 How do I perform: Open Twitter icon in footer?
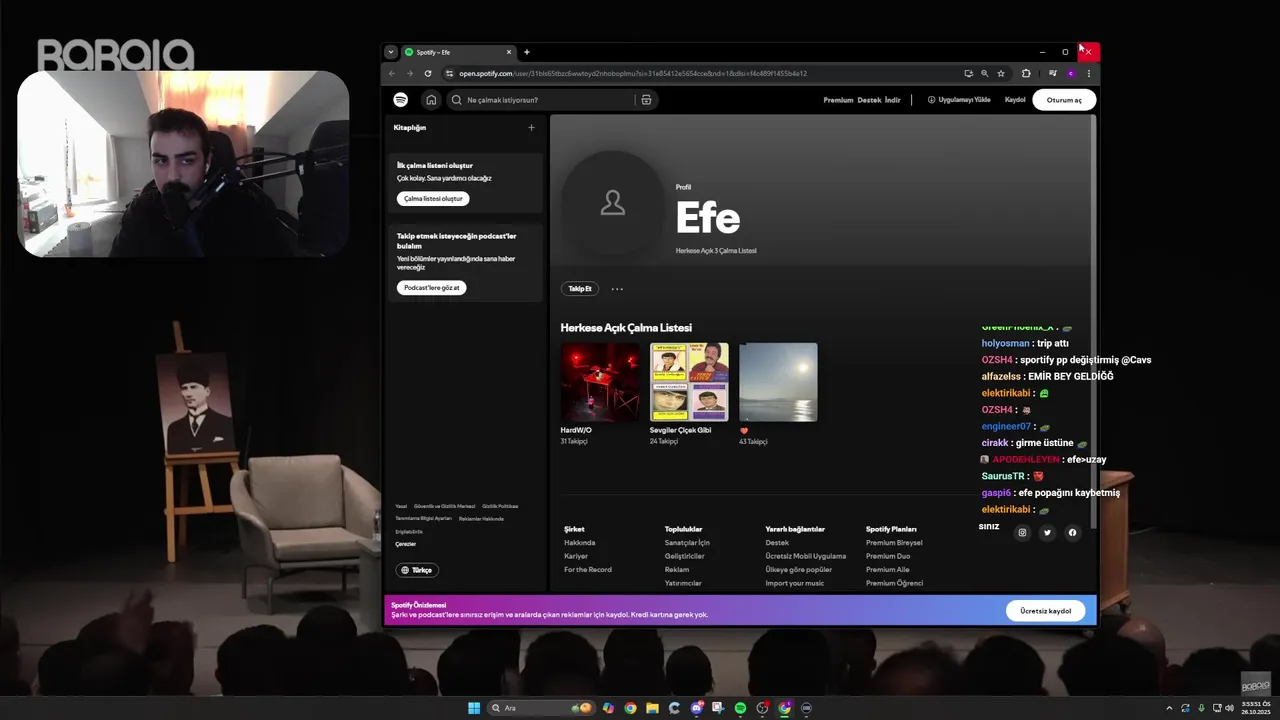click(1047, 533)
